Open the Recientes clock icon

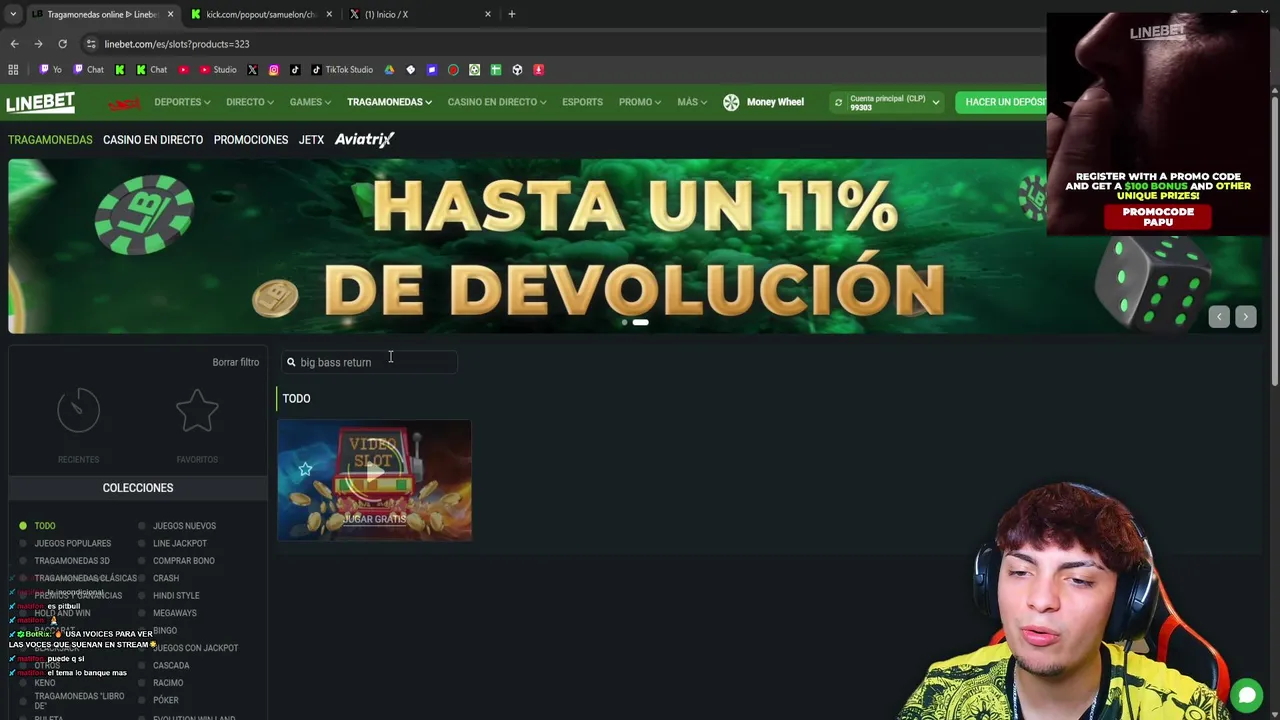[x=78, y=411]
